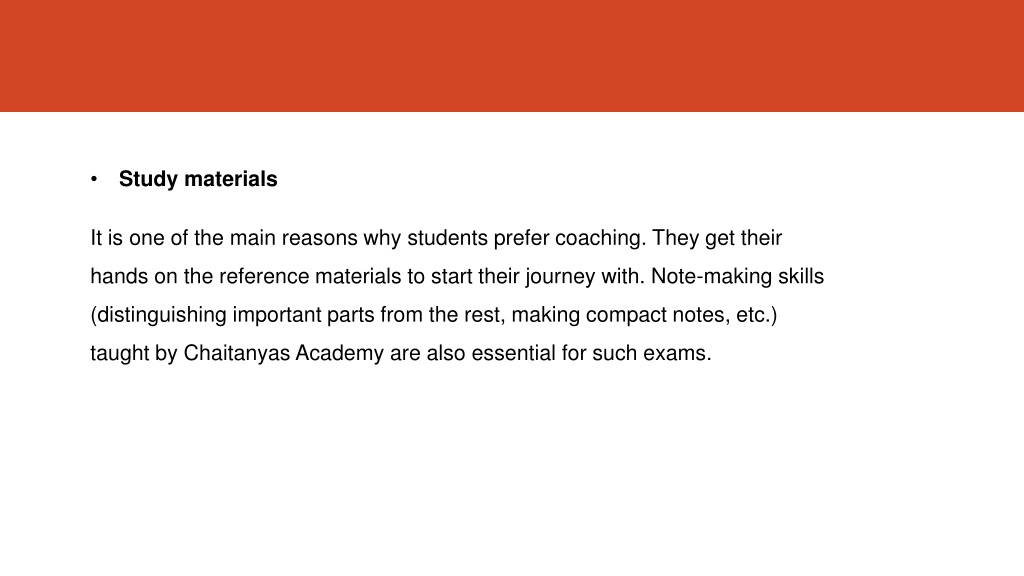Click the phrase "Note-making skills"
Image resolution: width=1024 pixels, height=576 pixels.
(737, 276)
